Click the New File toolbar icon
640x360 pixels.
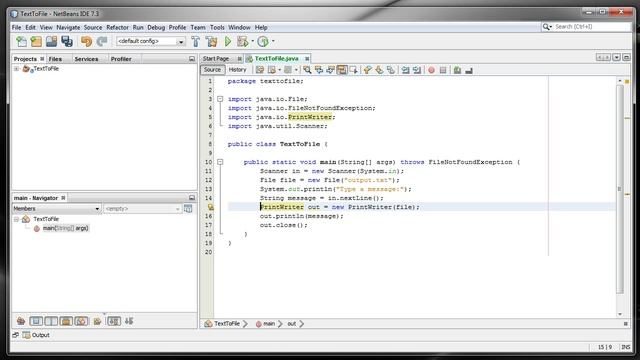(x=21, y=41)
